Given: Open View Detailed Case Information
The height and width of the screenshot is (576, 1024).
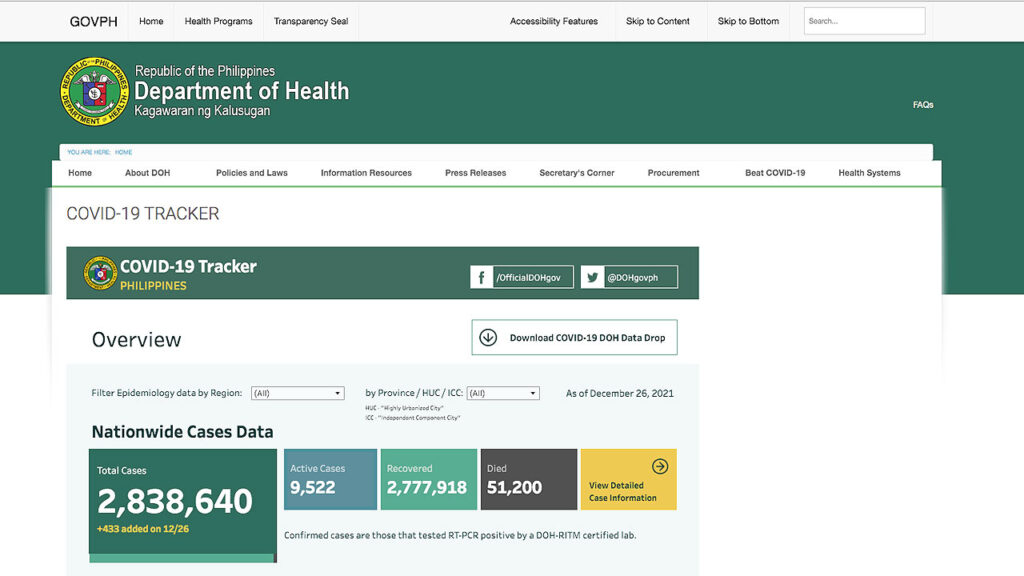Looking at the screenshot, I should 628,479.
